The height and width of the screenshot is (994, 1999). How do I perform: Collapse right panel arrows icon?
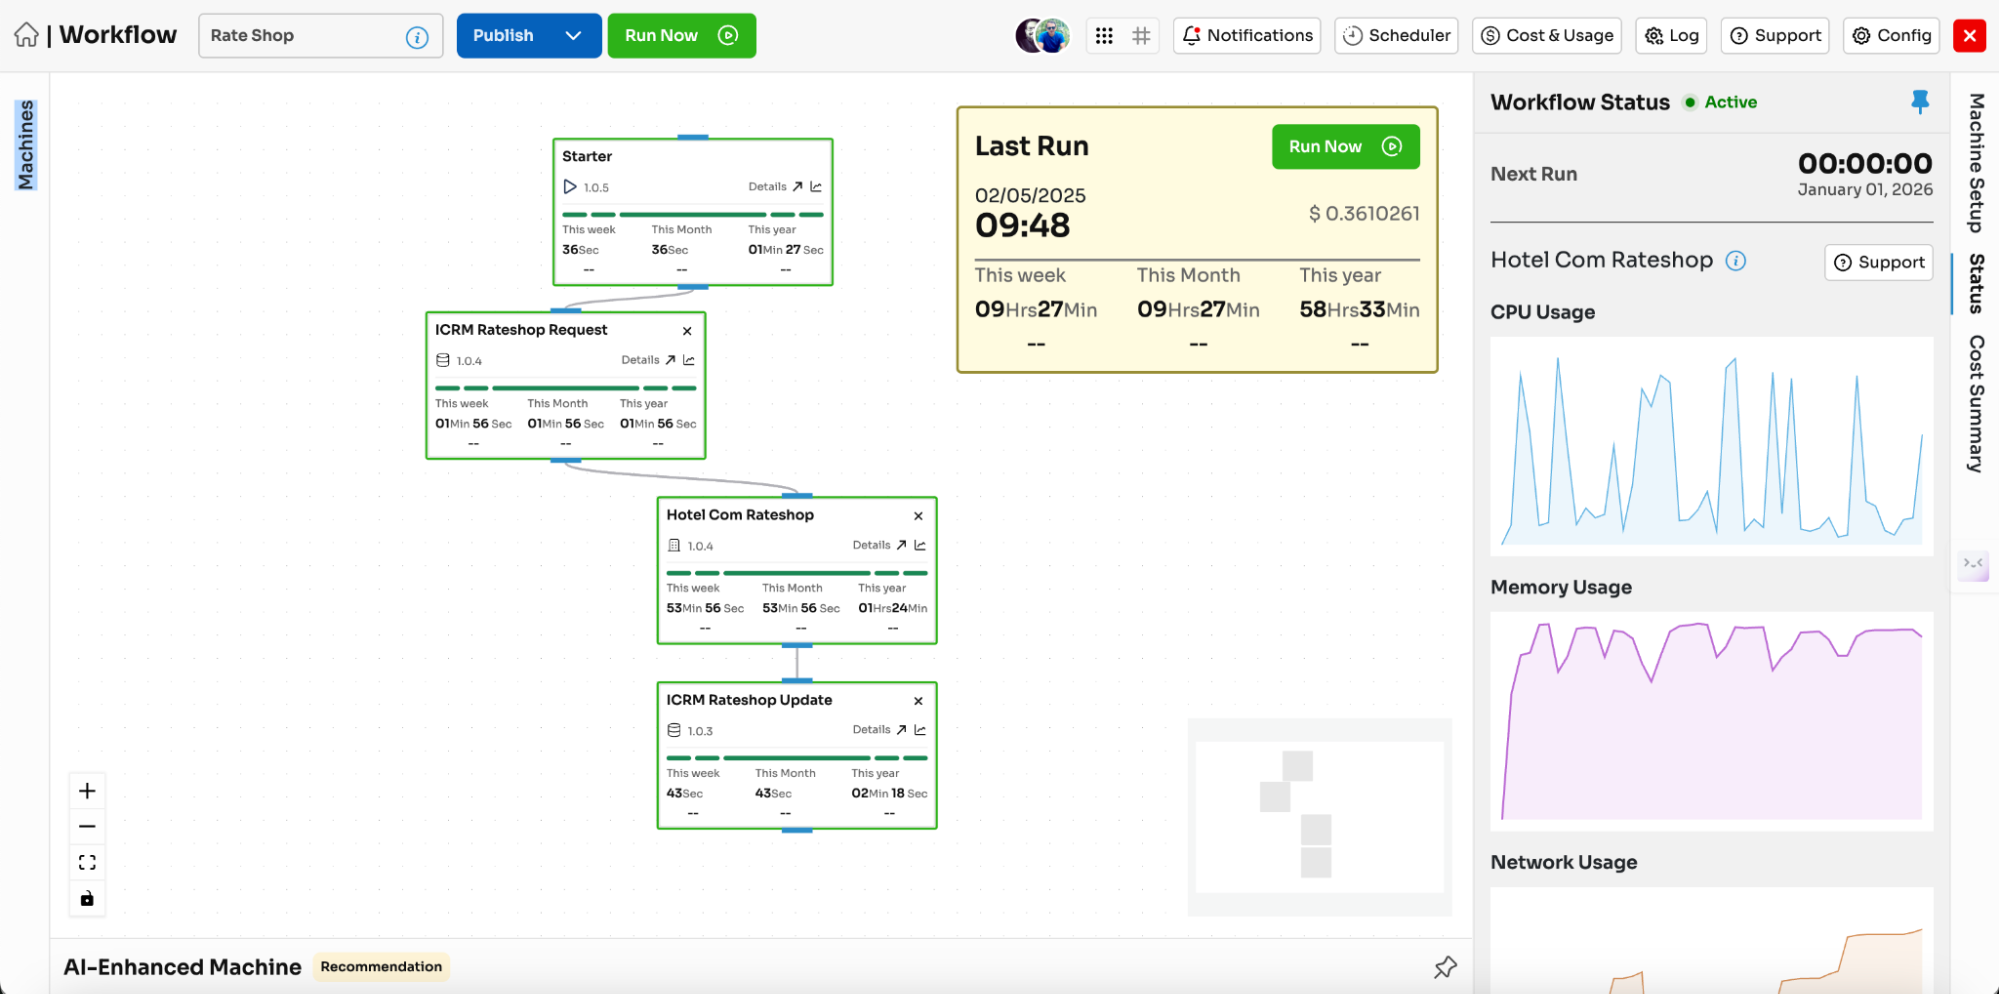point(1972,564)
